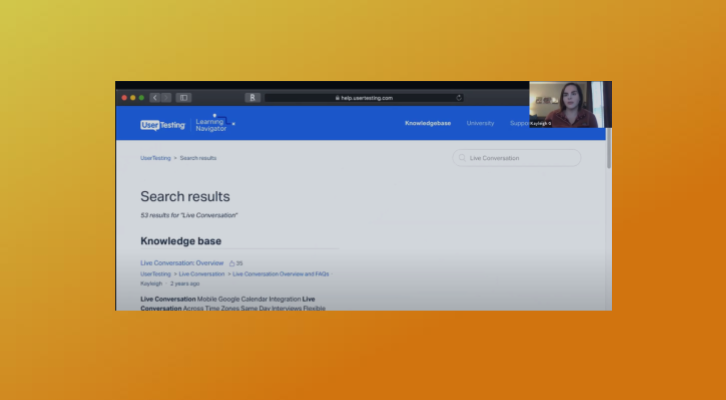Viewport: 726px width, 400px height.
Task: Follow UserTesting breadcrumb under the article title
Action: 156,274
